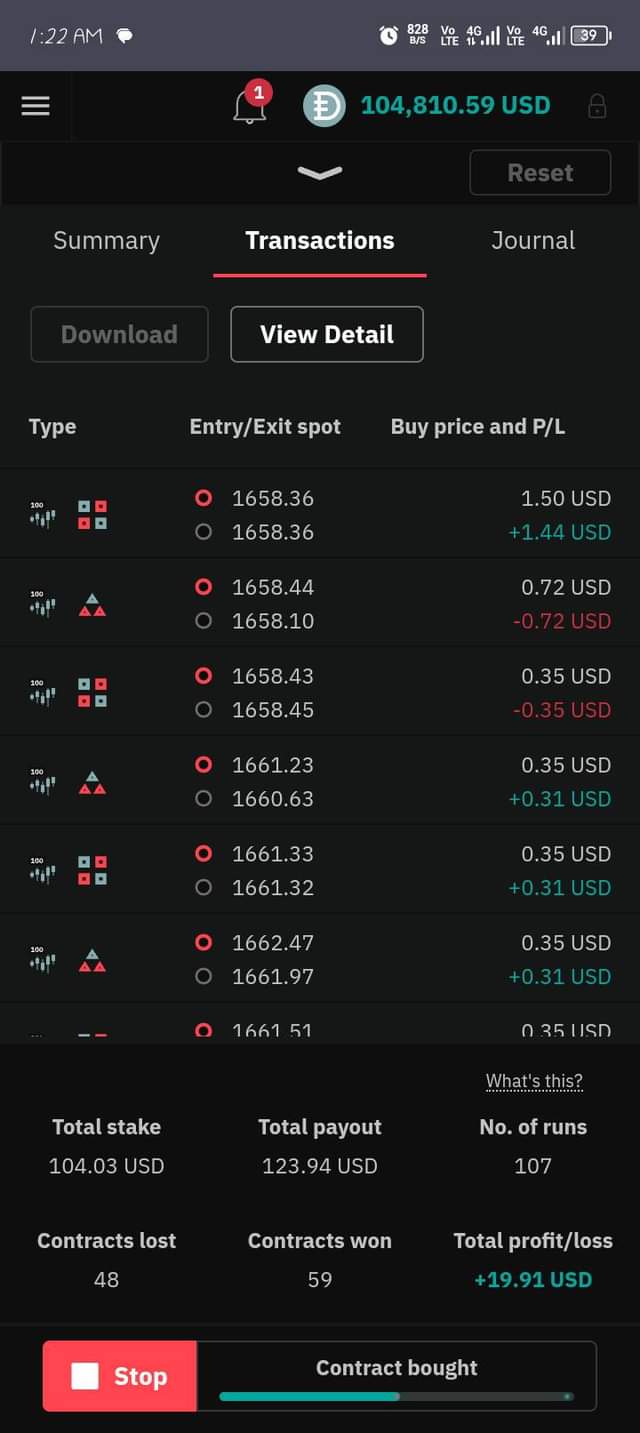Collapse the panel with the chevron
Viewport: 640px width, 1433px height.
point(320,173)
